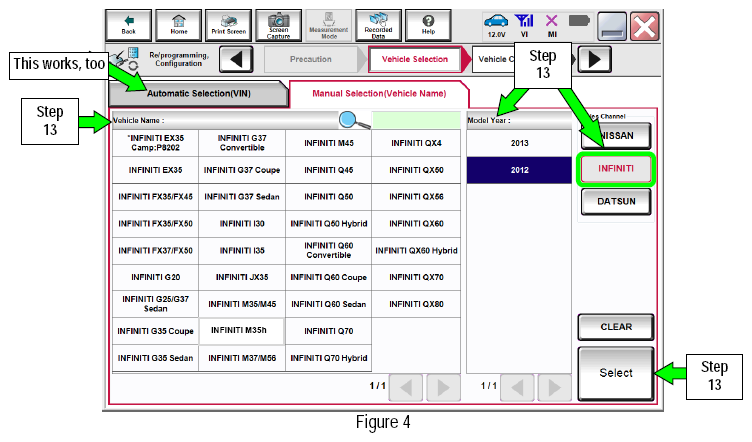This screenshot has width=752, height=442.
Task: Click the Re/programming Configuration icon
Action: [x=125, y=59]
